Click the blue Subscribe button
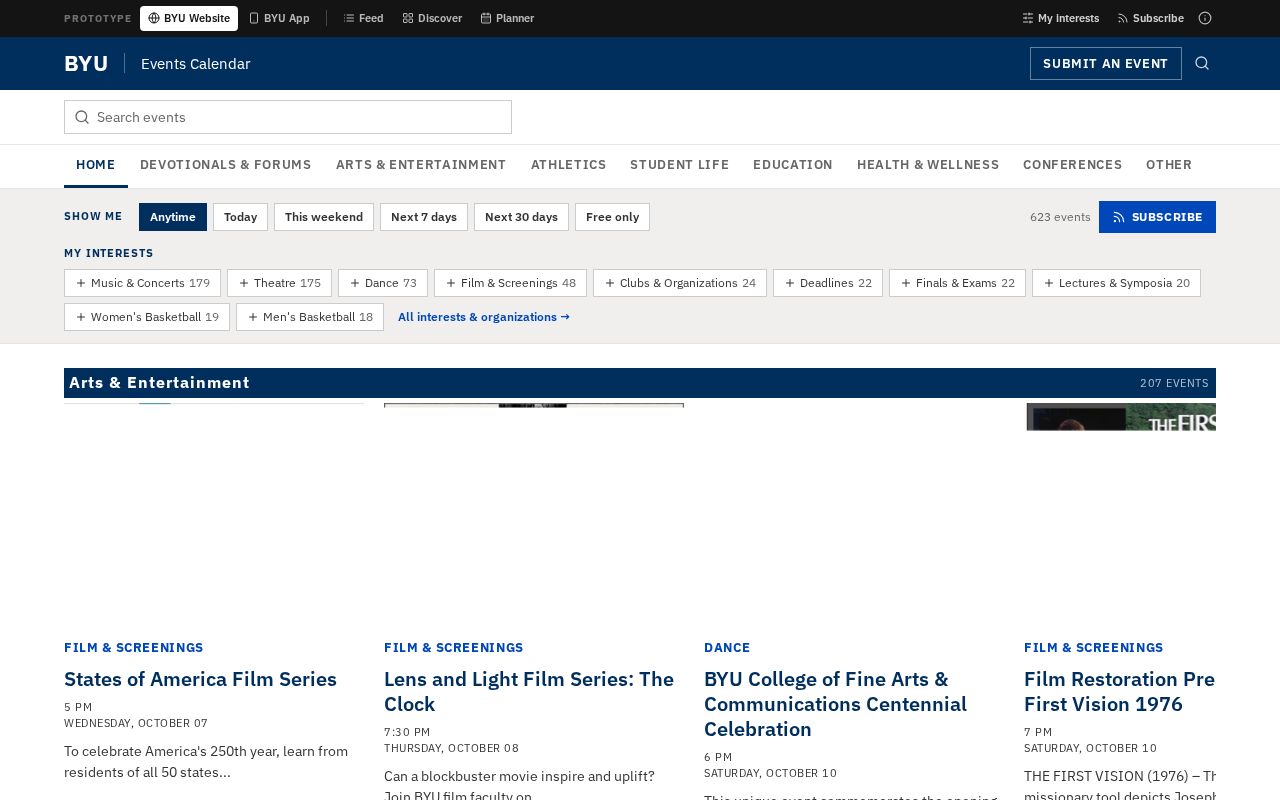The width and height of the screenshot is (1280, 800). 1157,217
